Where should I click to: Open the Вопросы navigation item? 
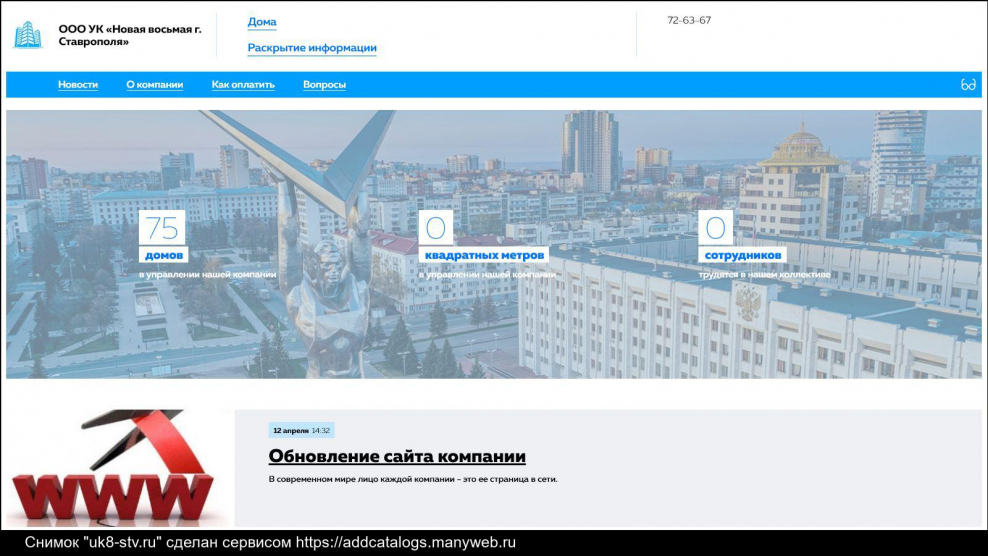(324, 85)
